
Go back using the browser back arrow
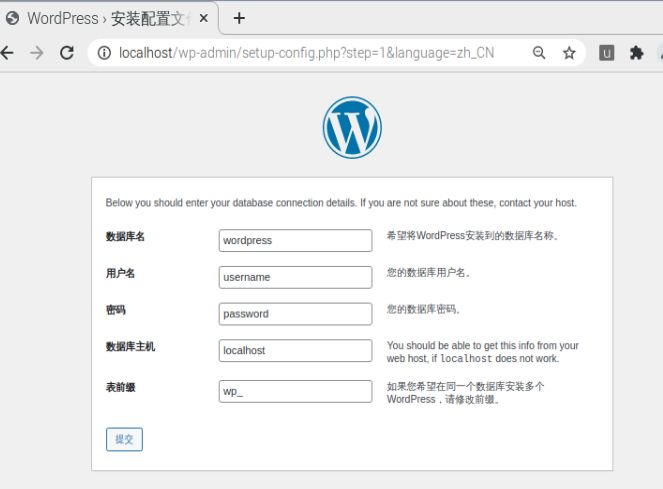point(7,53)
